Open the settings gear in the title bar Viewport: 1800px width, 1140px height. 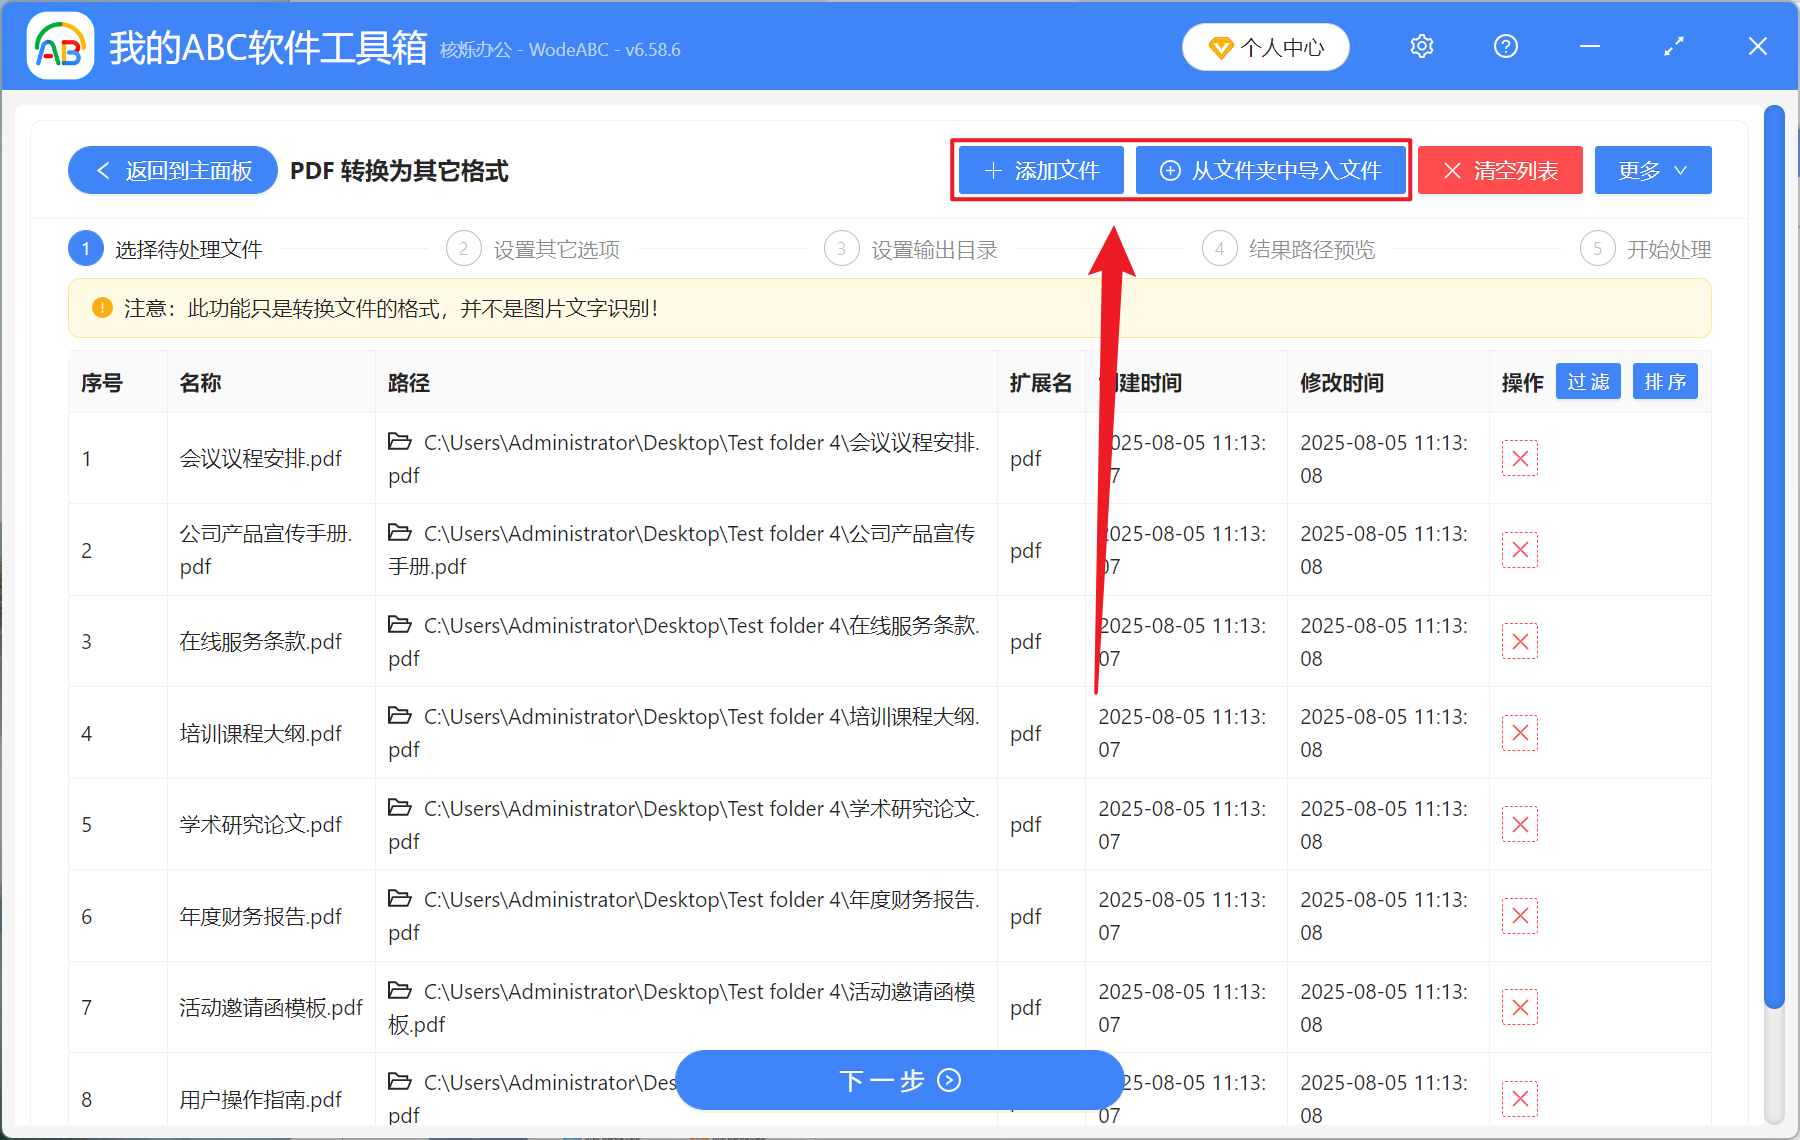[1421, 46]
